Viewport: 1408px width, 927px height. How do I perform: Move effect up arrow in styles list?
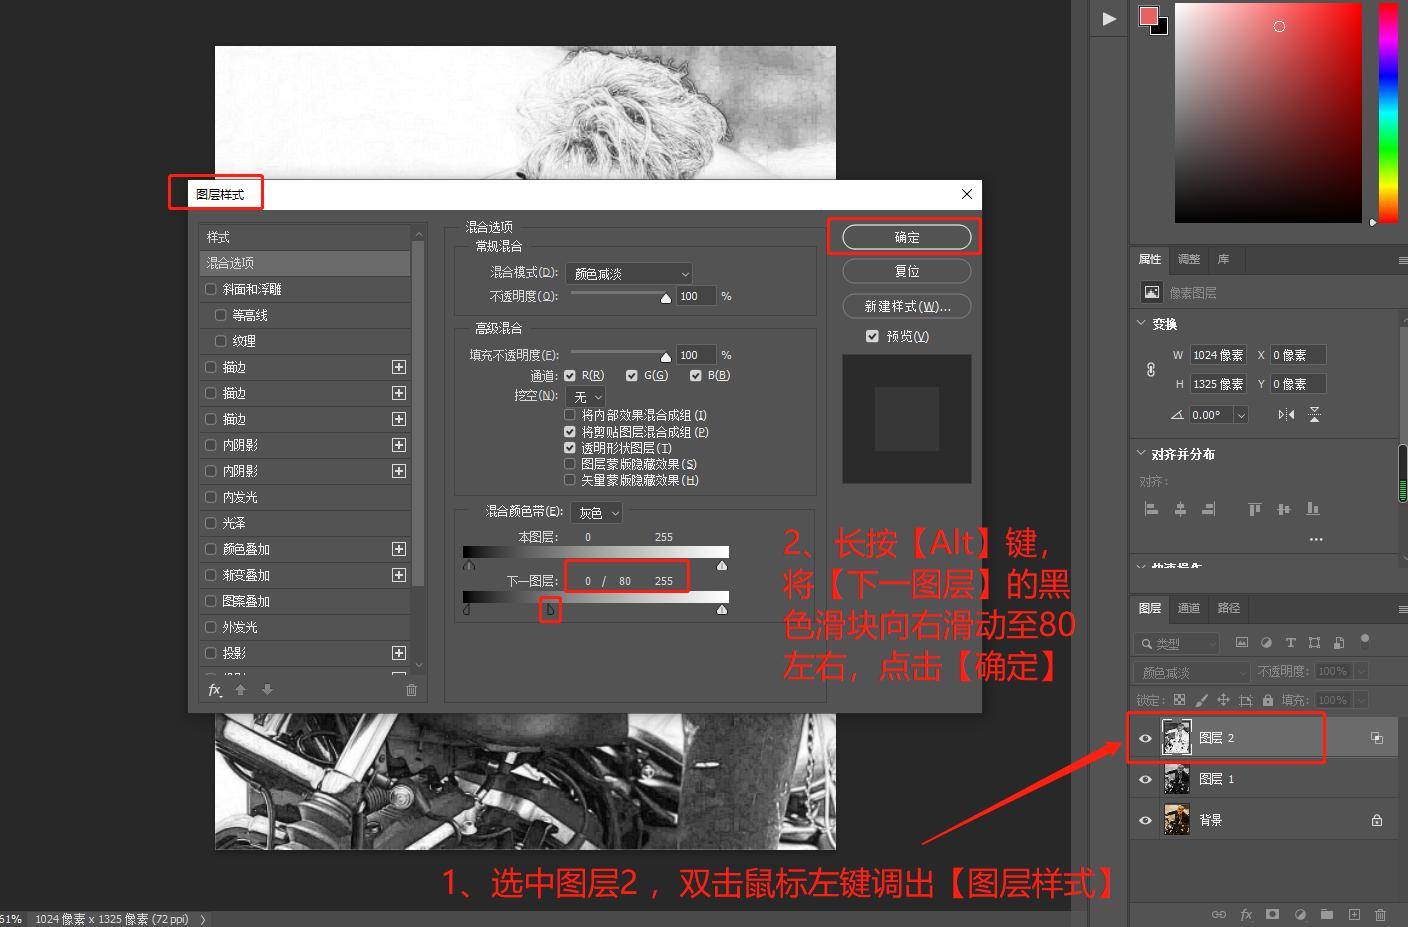(x=240, y=690)
